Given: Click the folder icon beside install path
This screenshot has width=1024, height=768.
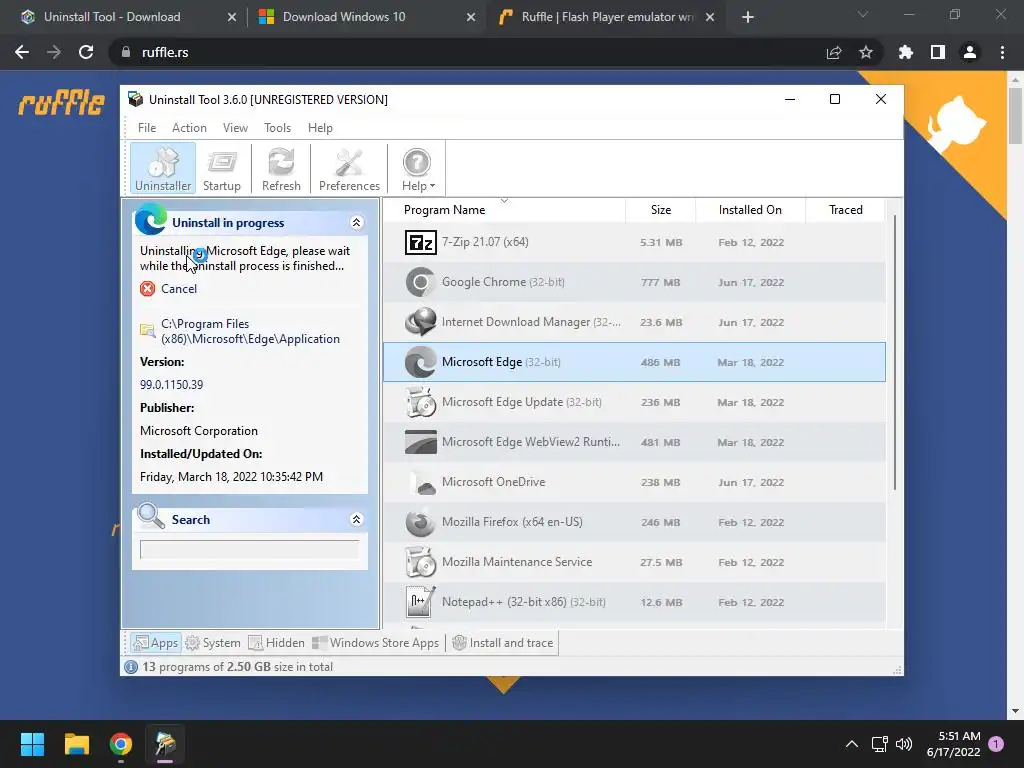Looking at the screenshot, I should (x=148, y=330).
